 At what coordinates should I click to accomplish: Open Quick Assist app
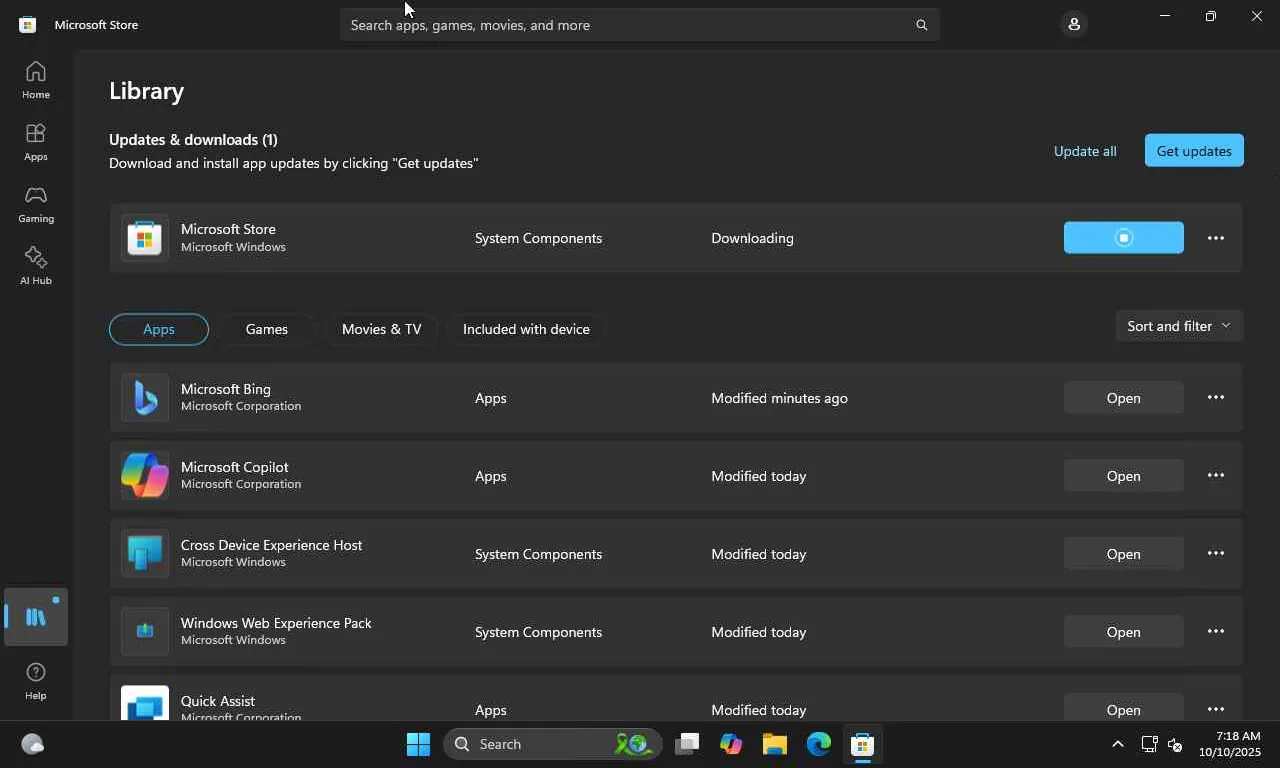(1124, 708)
